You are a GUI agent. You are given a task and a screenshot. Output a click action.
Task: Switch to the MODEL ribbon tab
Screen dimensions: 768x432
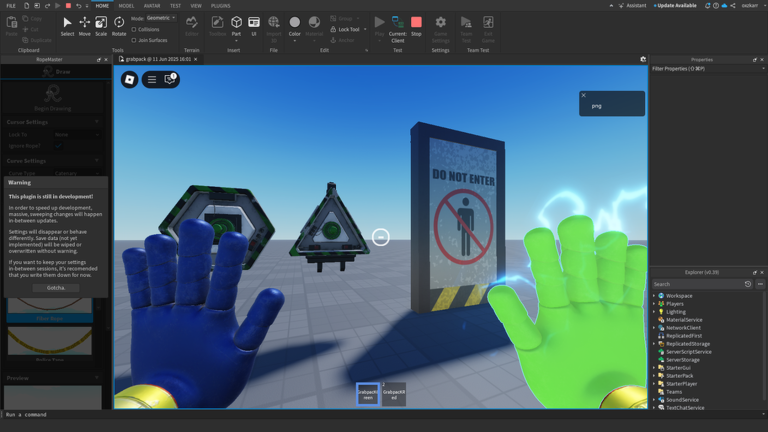(x=126, y=6)
